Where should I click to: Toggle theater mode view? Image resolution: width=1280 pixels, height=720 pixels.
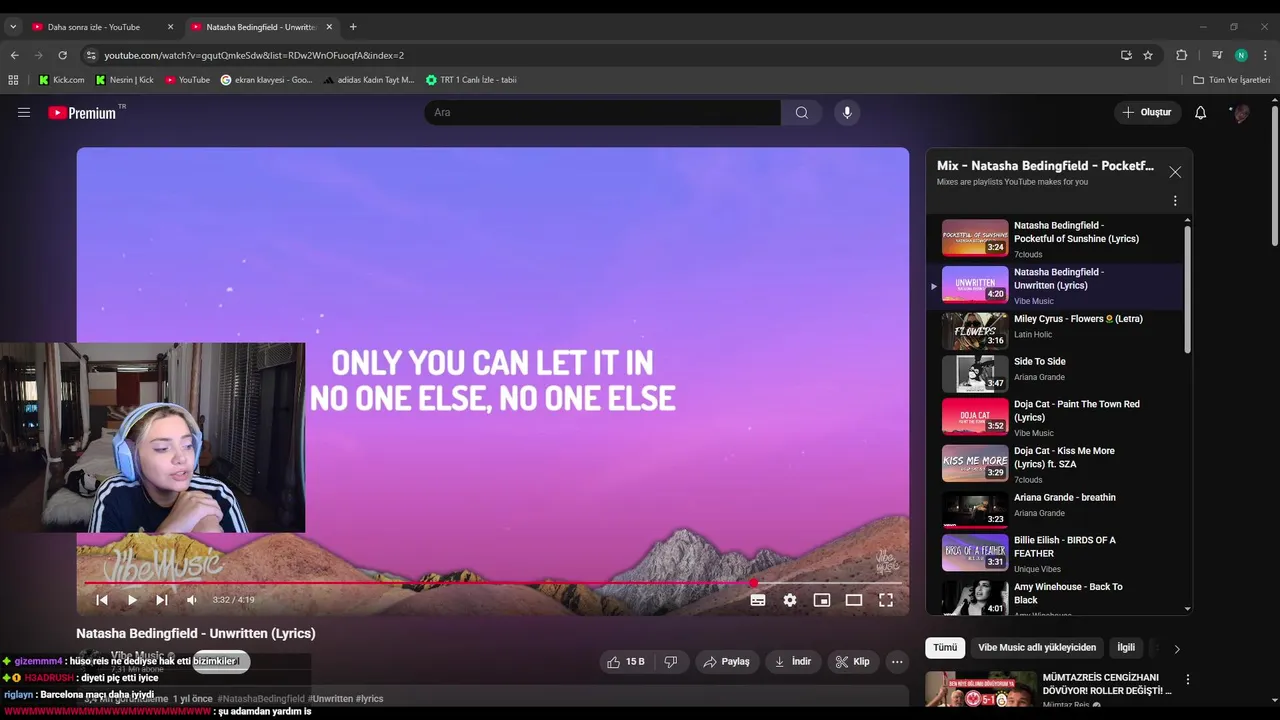(x=854, y=600)
